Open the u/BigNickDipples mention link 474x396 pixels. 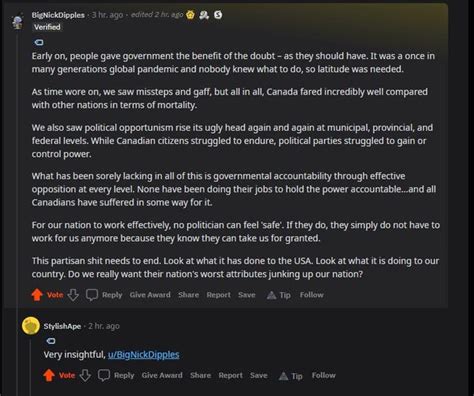144,355
